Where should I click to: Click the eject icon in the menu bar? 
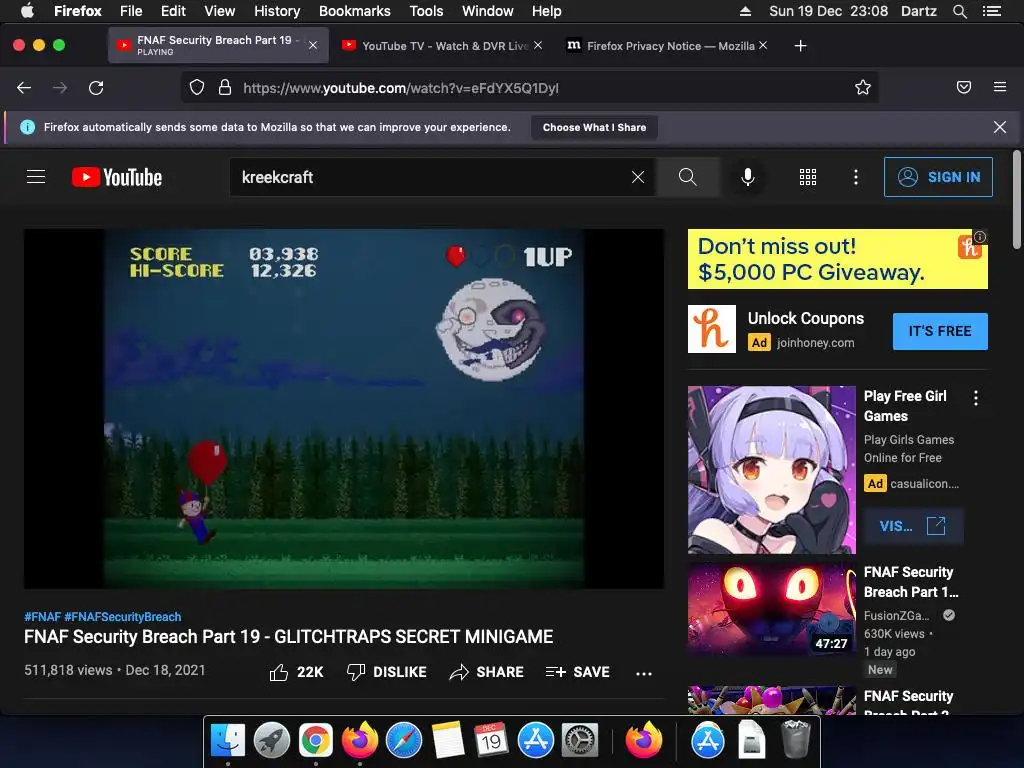(x=745, y=11)
